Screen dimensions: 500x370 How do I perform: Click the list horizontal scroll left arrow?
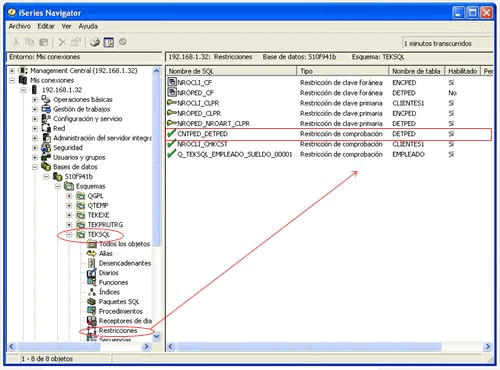click(171, 347)
